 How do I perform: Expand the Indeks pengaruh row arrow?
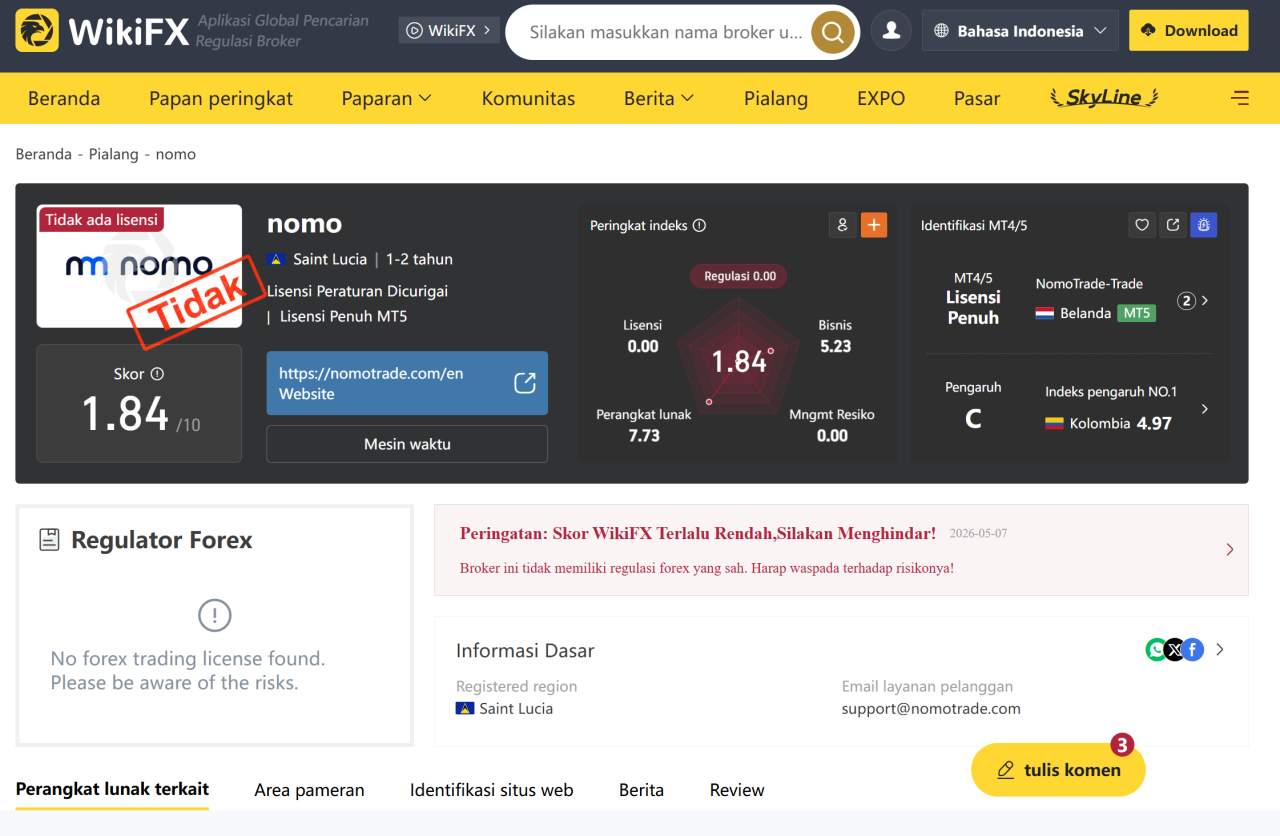[x=1204, y=408]
